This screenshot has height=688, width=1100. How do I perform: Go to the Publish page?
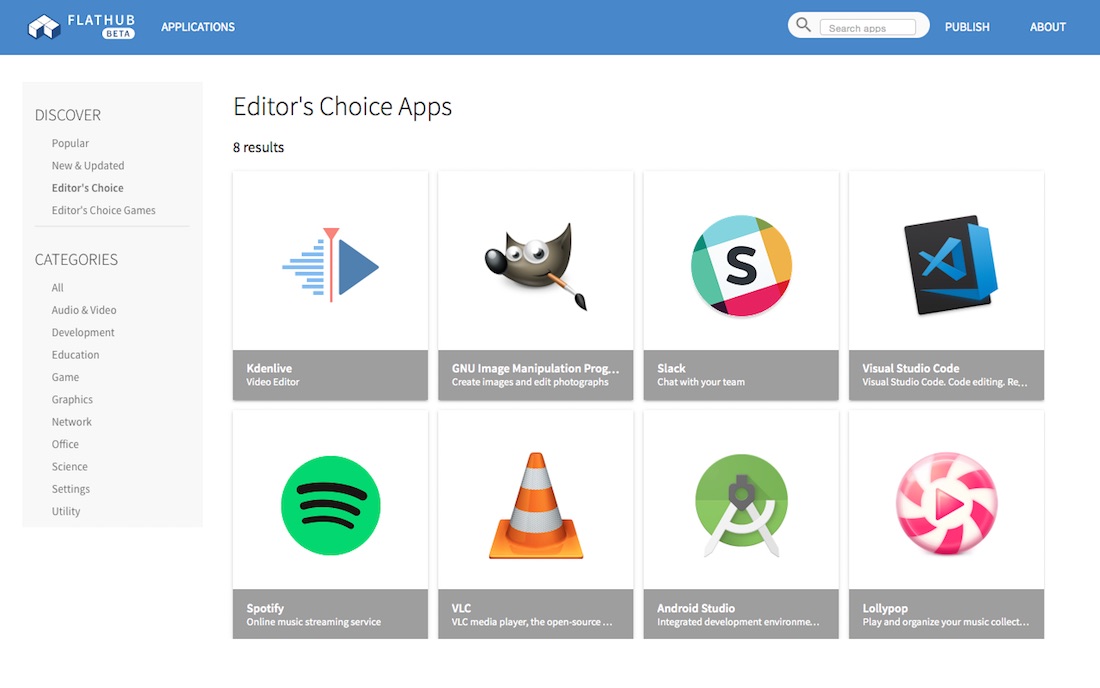click(967, 27)
